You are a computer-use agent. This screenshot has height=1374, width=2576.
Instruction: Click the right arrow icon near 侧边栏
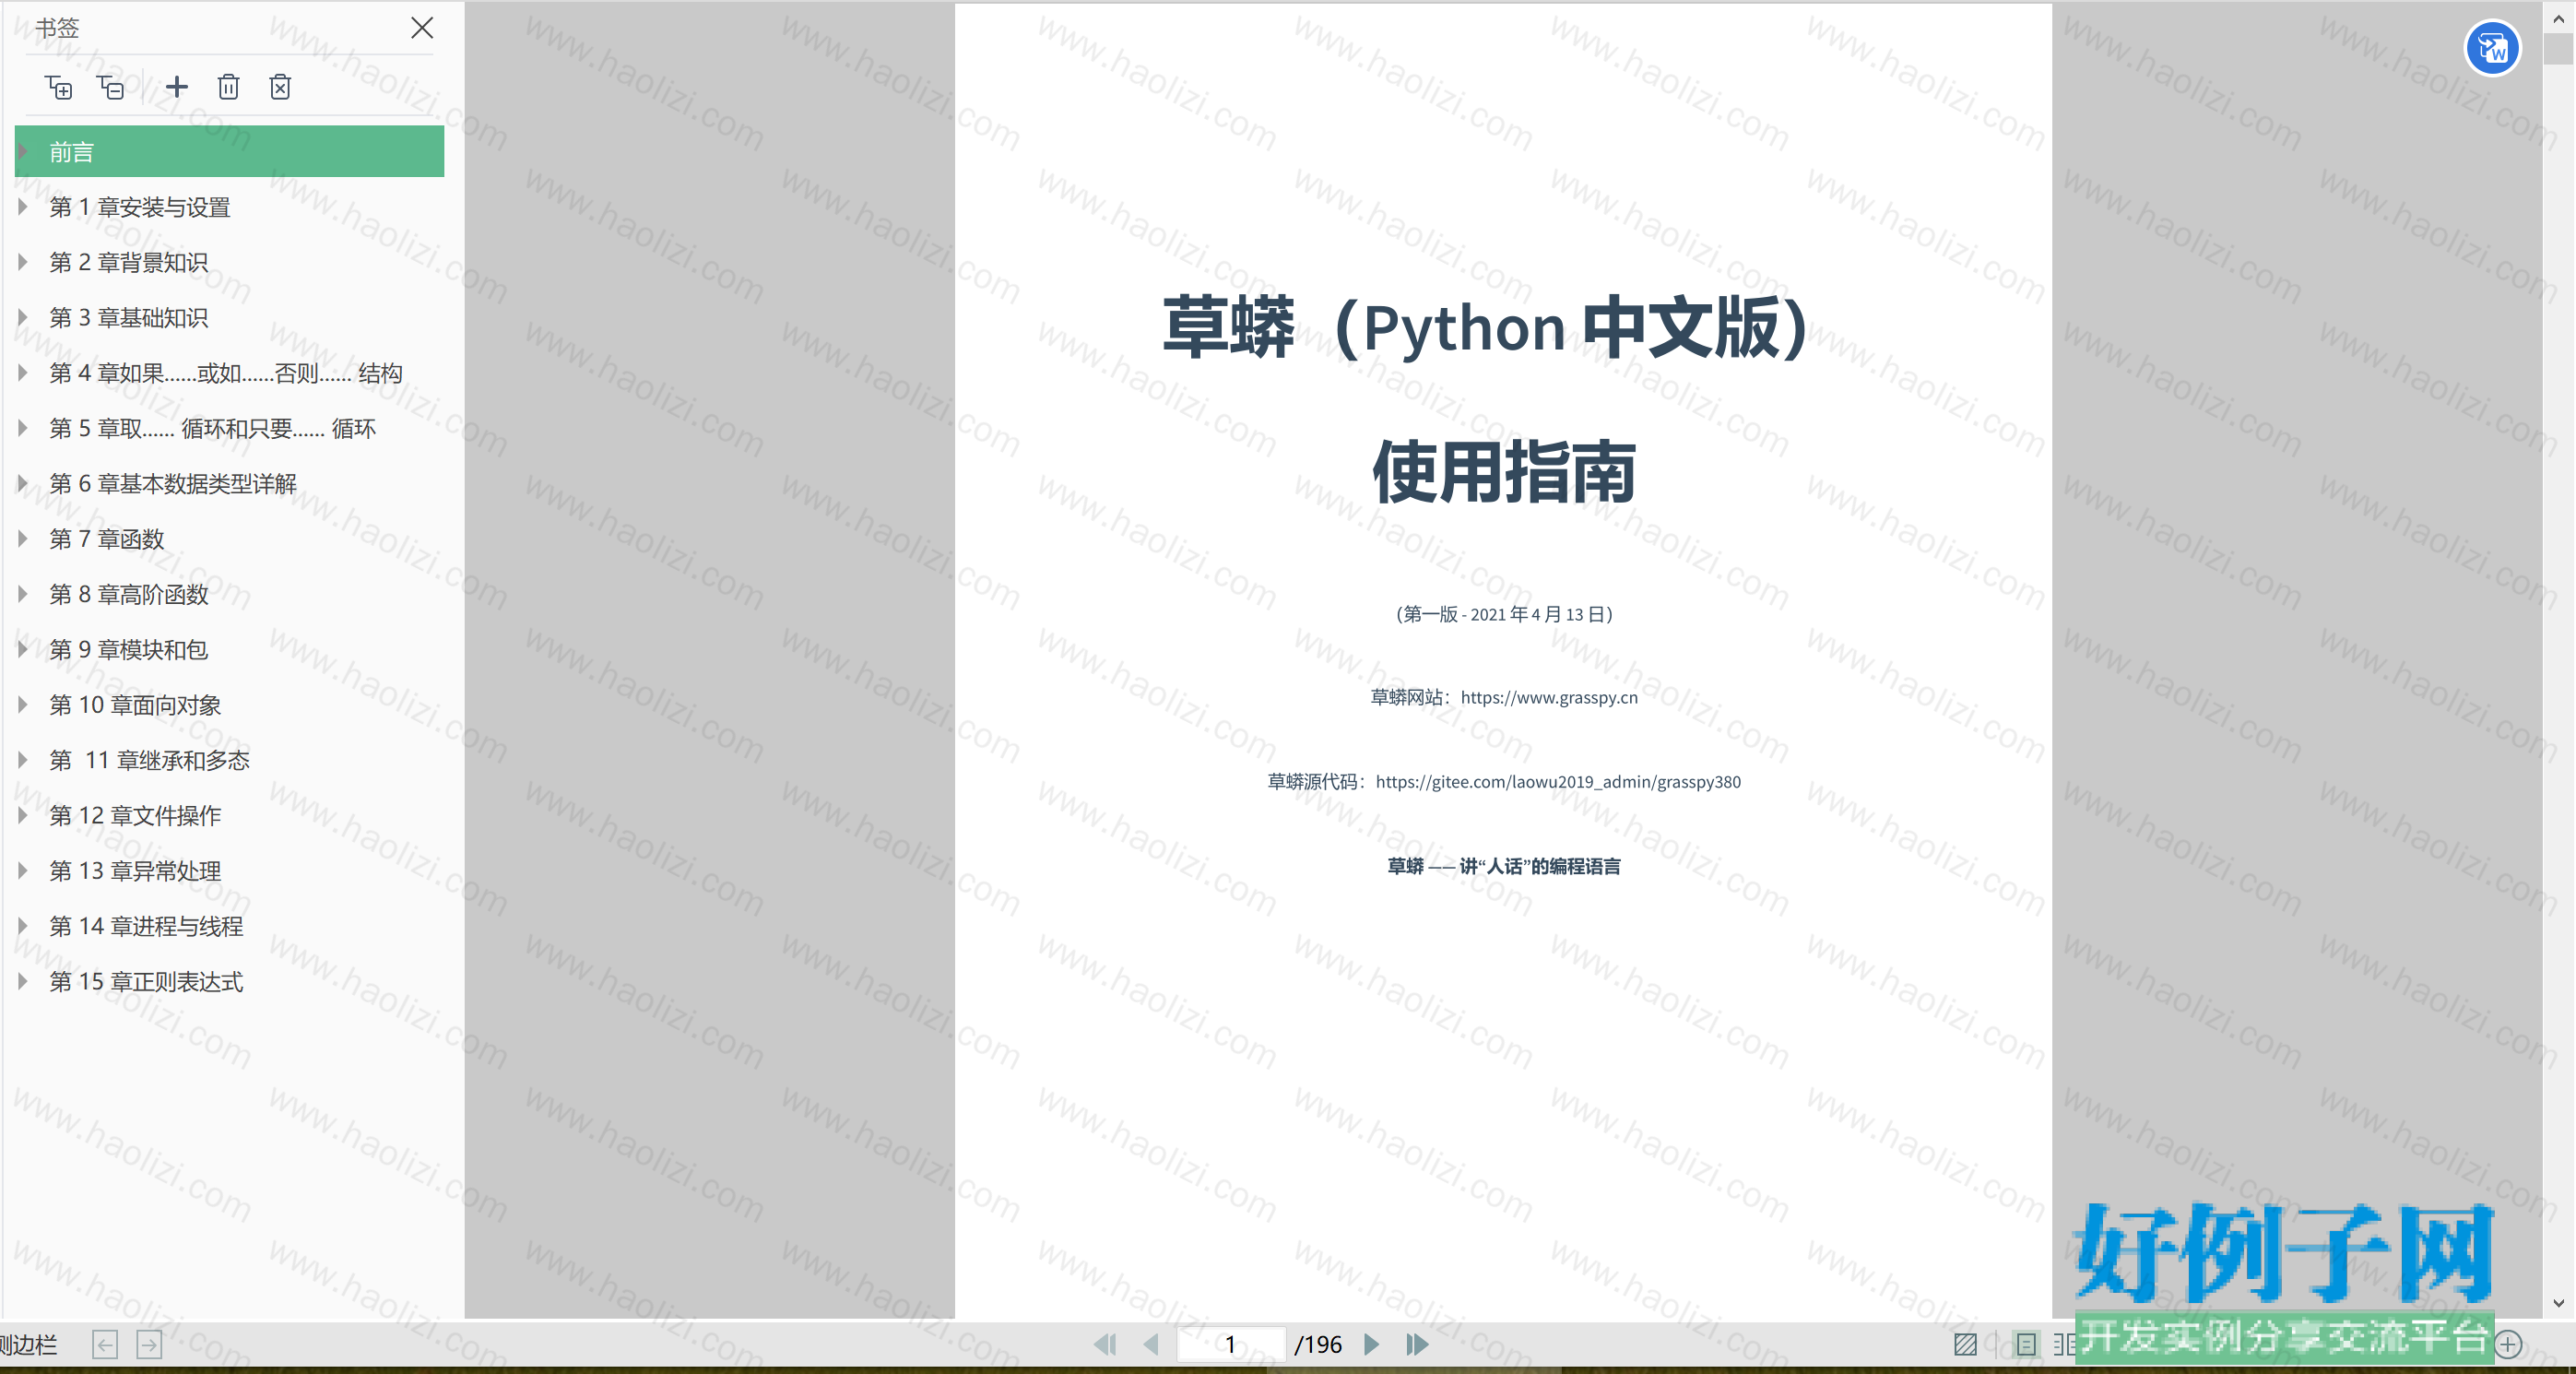(x=149, y=1344)
